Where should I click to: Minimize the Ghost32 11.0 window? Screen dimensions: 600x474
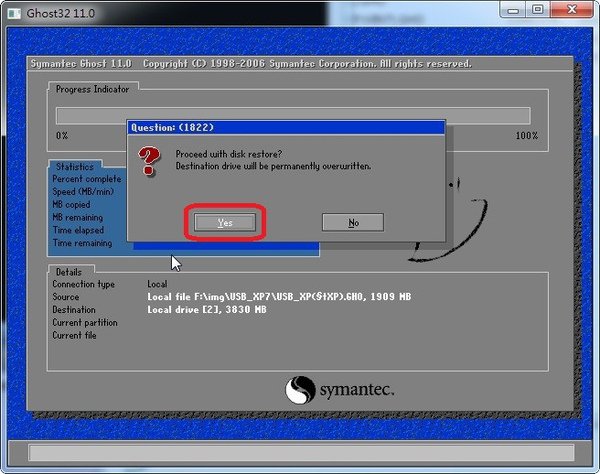513,10
